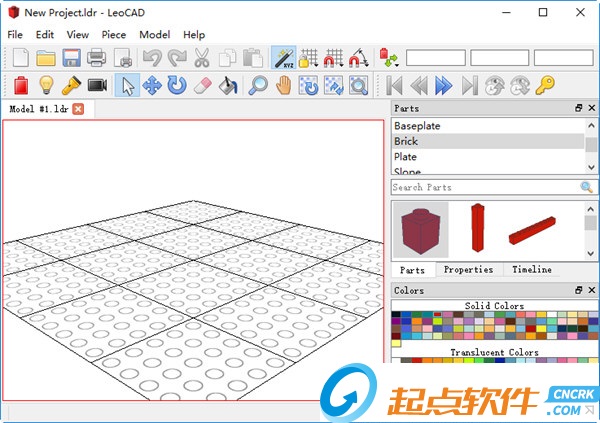Select the zoom magnifier tool
600x423 pixels.
[258, 85]
